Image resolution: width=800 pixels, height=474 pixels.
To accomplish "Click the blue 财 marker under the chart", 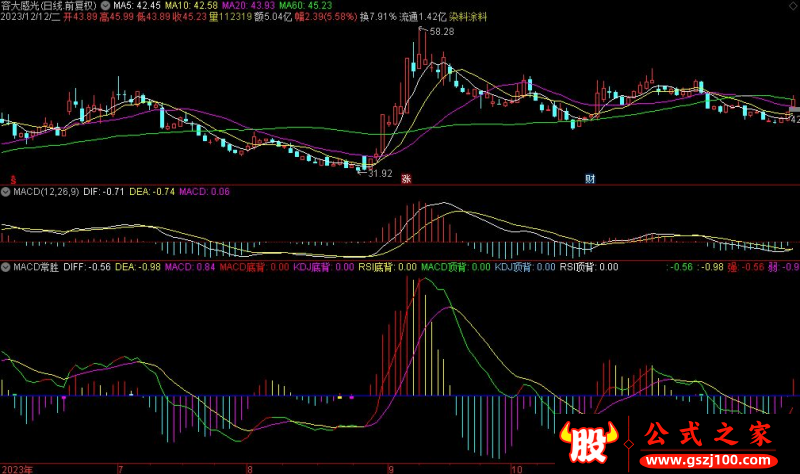I will [590, 179].
